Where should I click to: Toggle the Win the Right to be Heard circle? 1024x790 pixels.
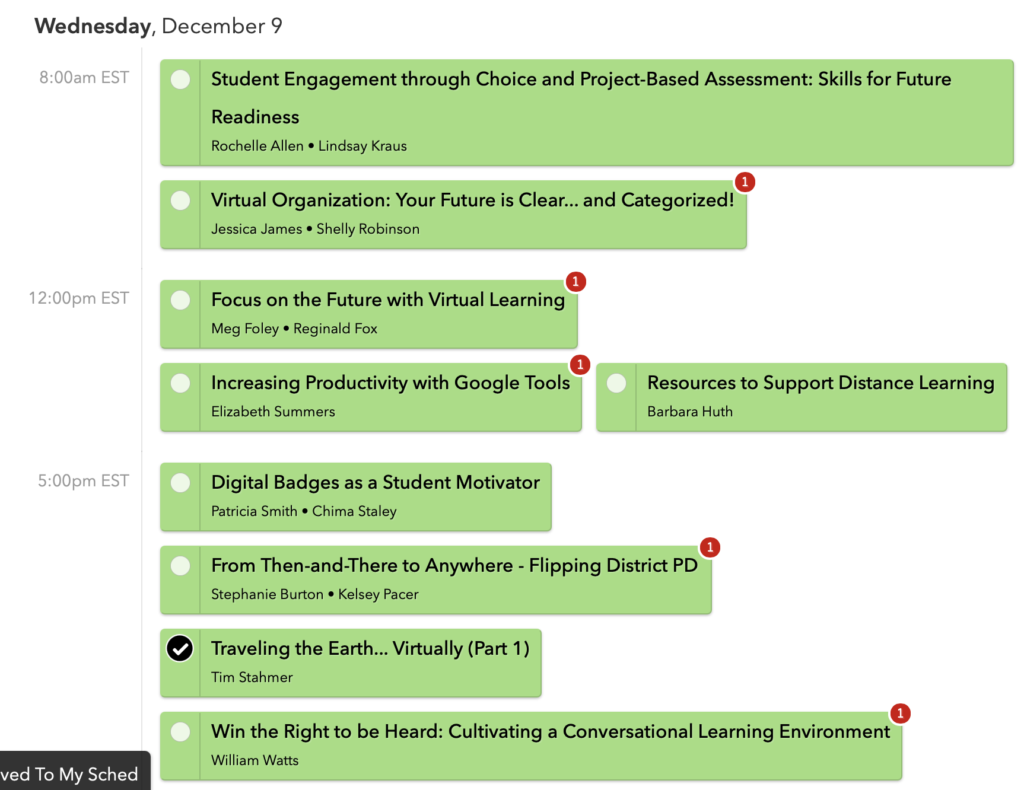tap(180, 732)
